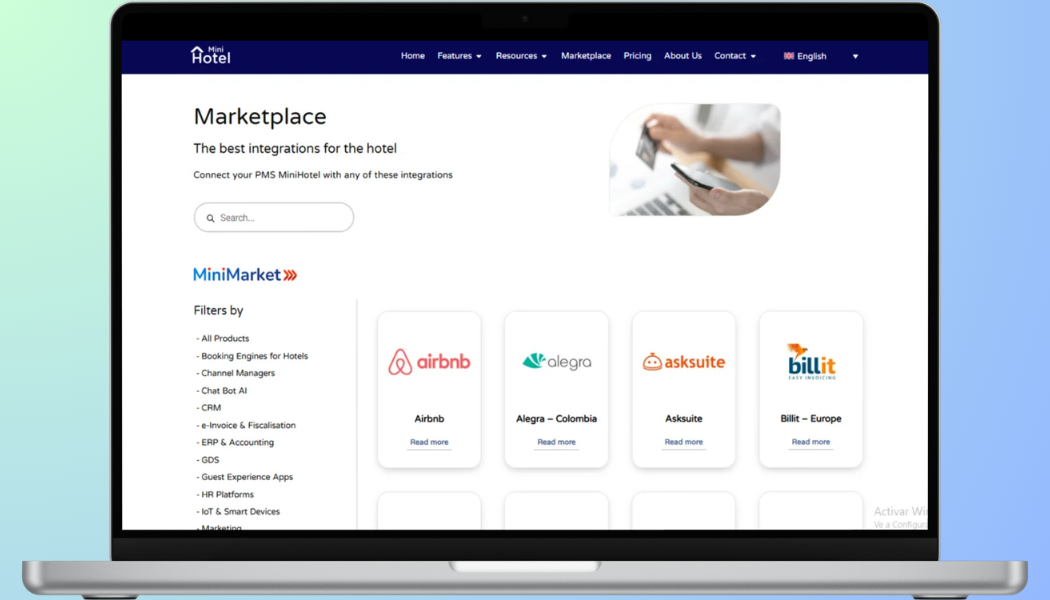Screen dimensions: 1050x600
Task: Filter by GDS category
Action: (208, 460)
